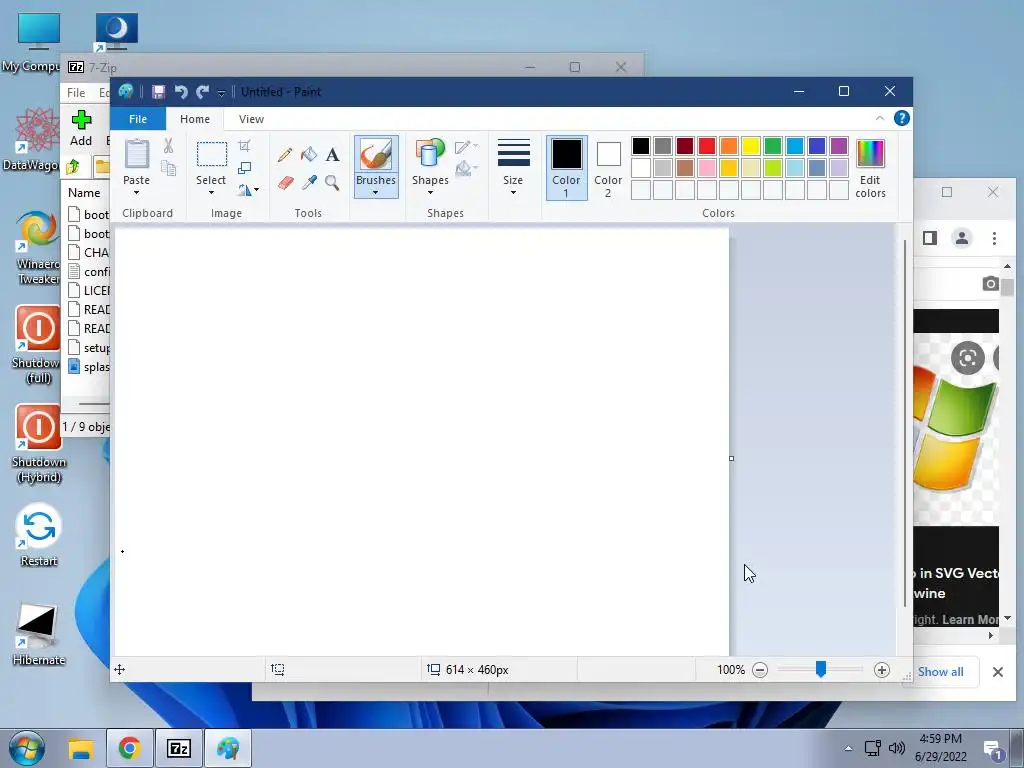Expand the Paste dropdown arrow
1024x768 pixels.
136,193
